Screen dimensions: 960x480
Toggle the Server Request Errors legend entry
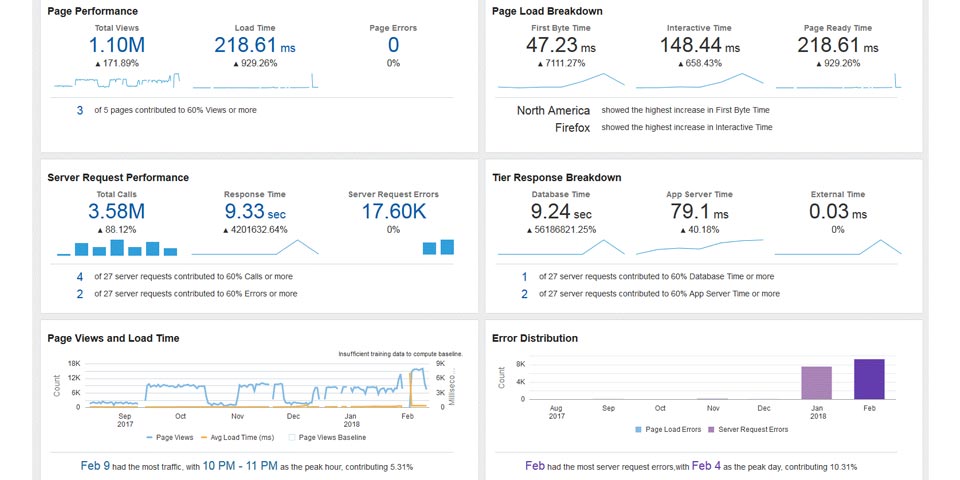[x=750, y=429]
